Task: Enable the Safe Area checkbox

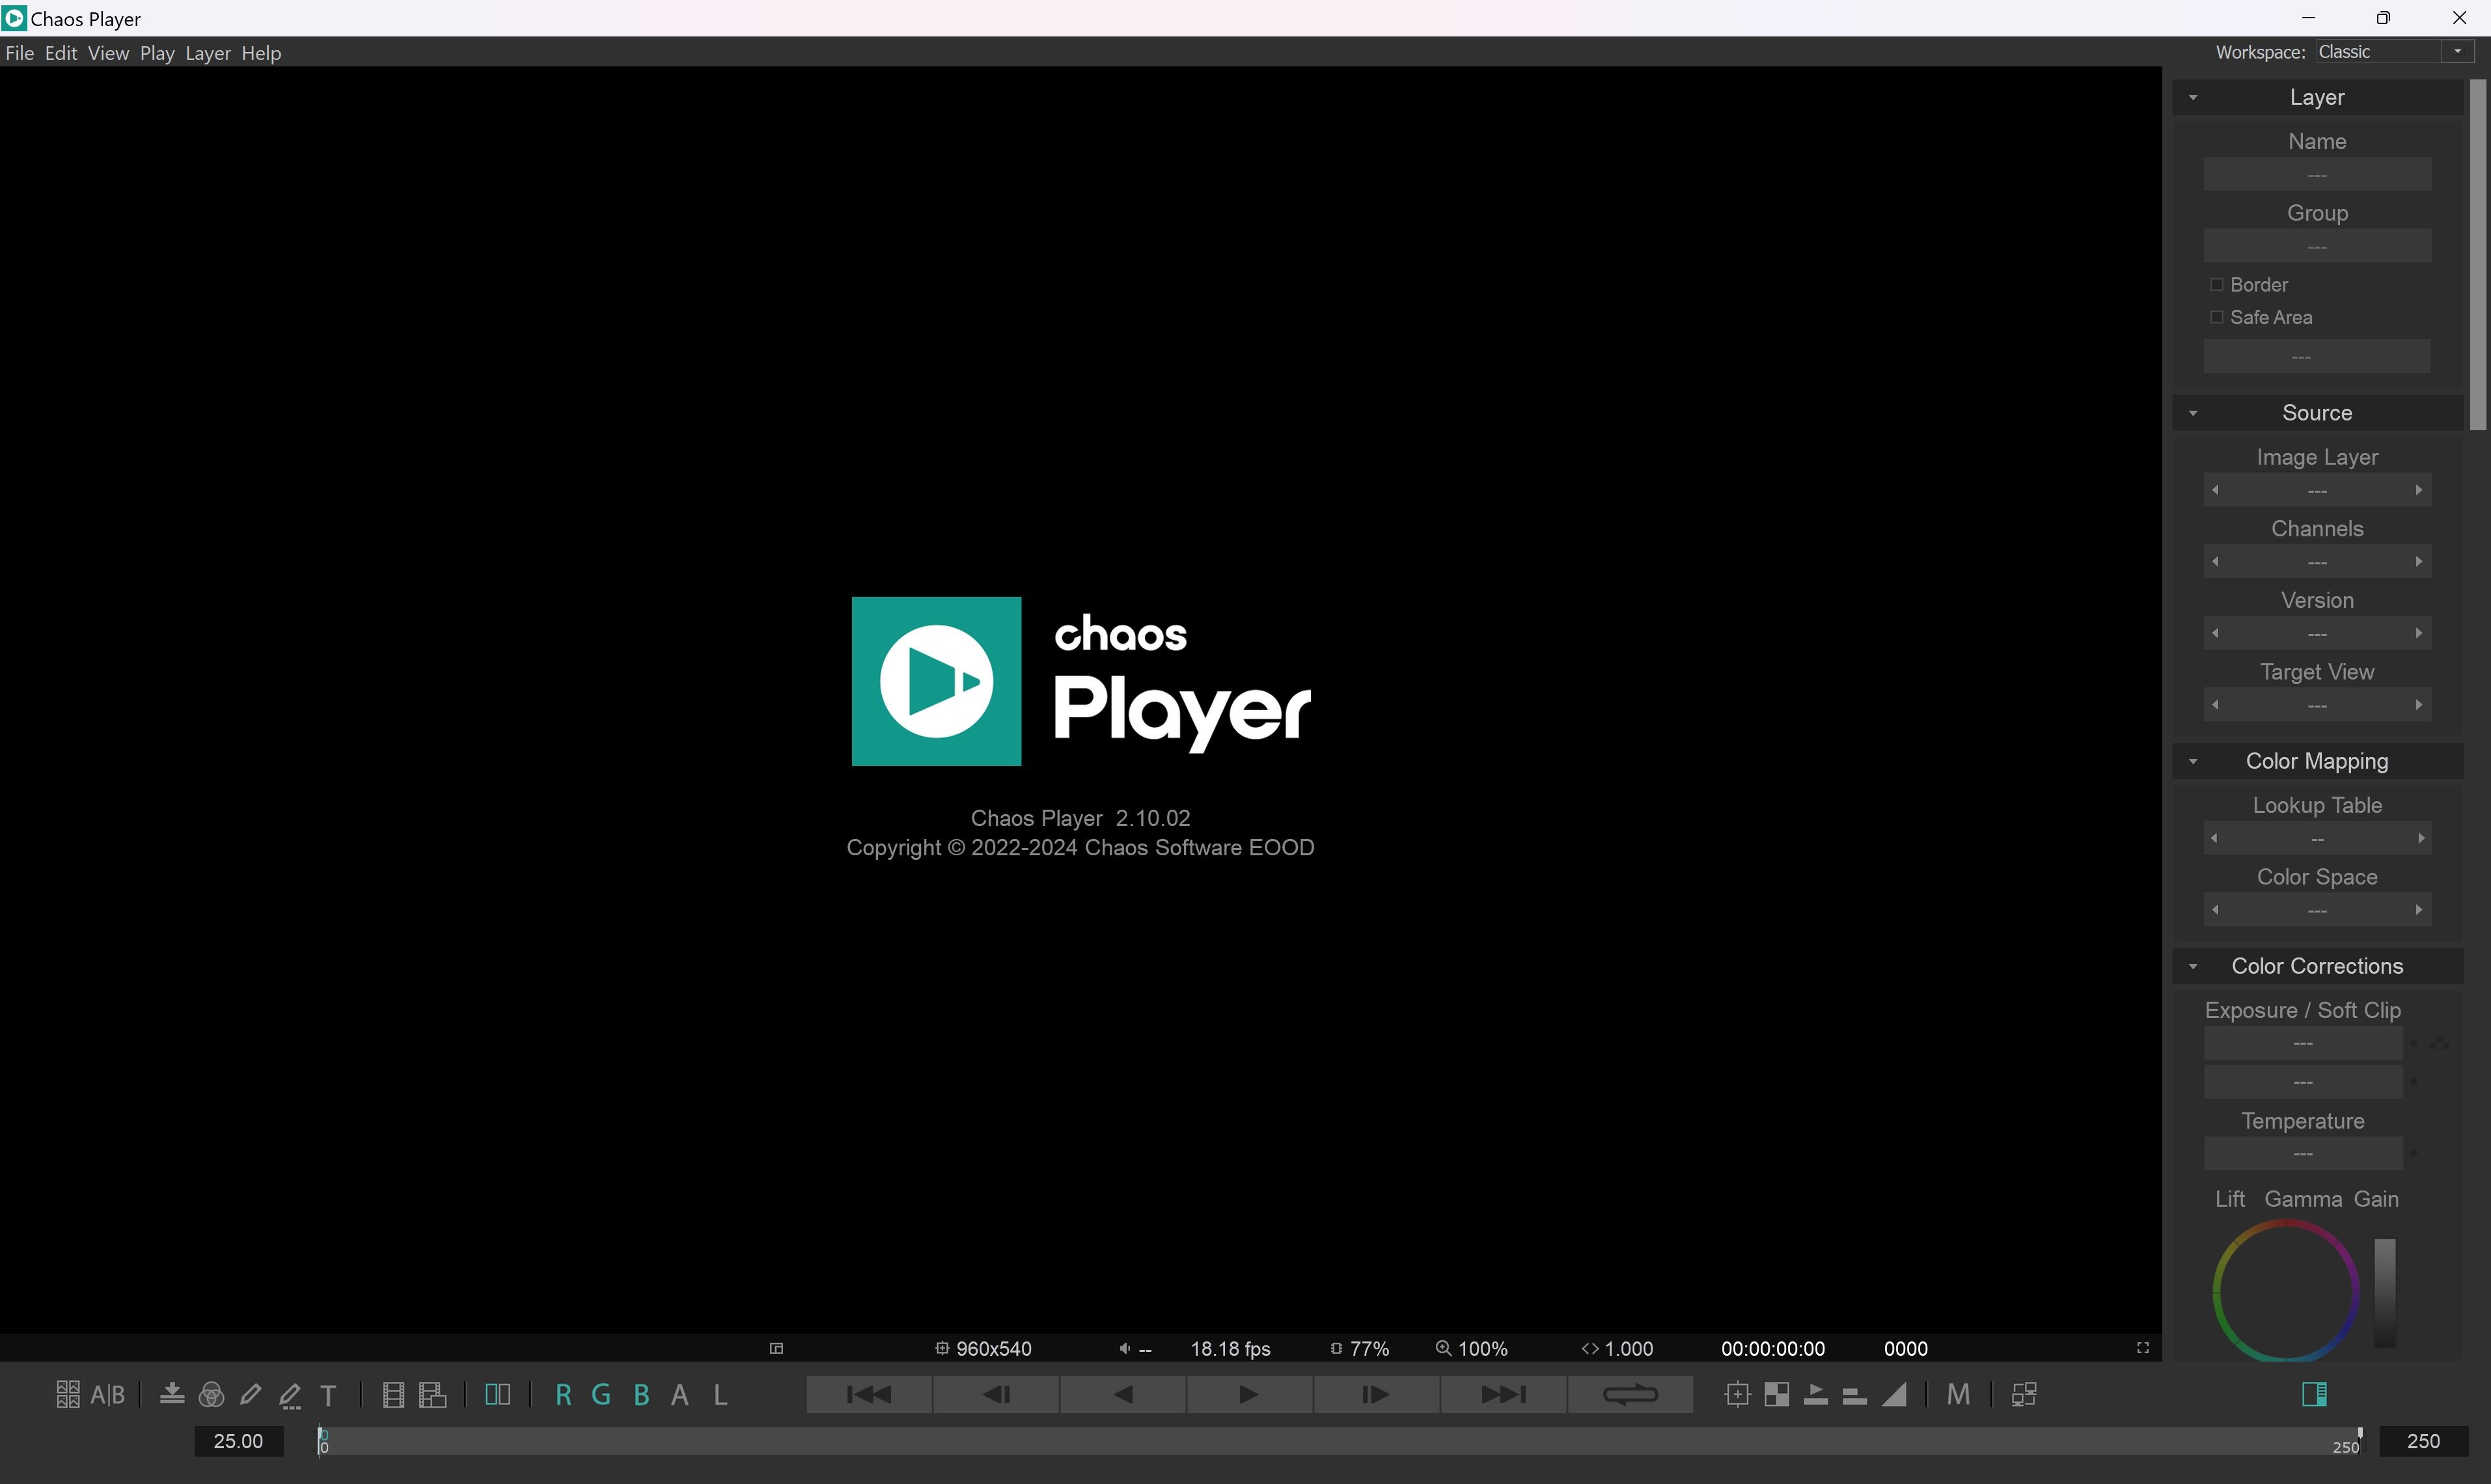Action: pos(2217,317)
